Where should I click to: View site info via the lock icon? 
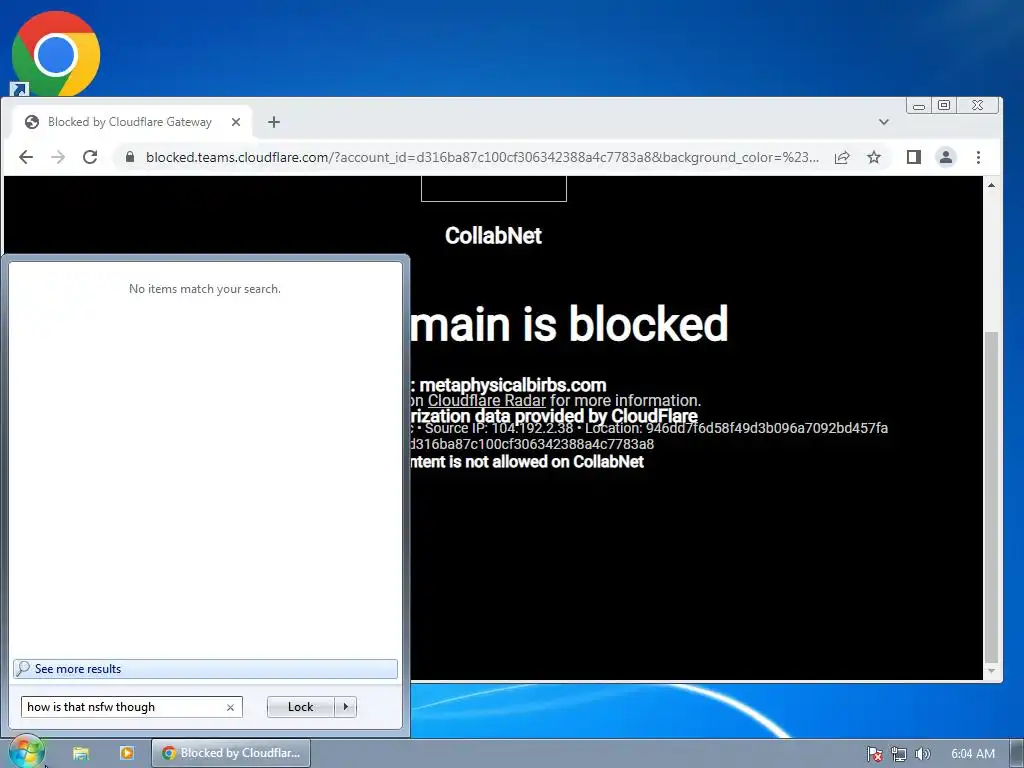click(x=129, y=157)
